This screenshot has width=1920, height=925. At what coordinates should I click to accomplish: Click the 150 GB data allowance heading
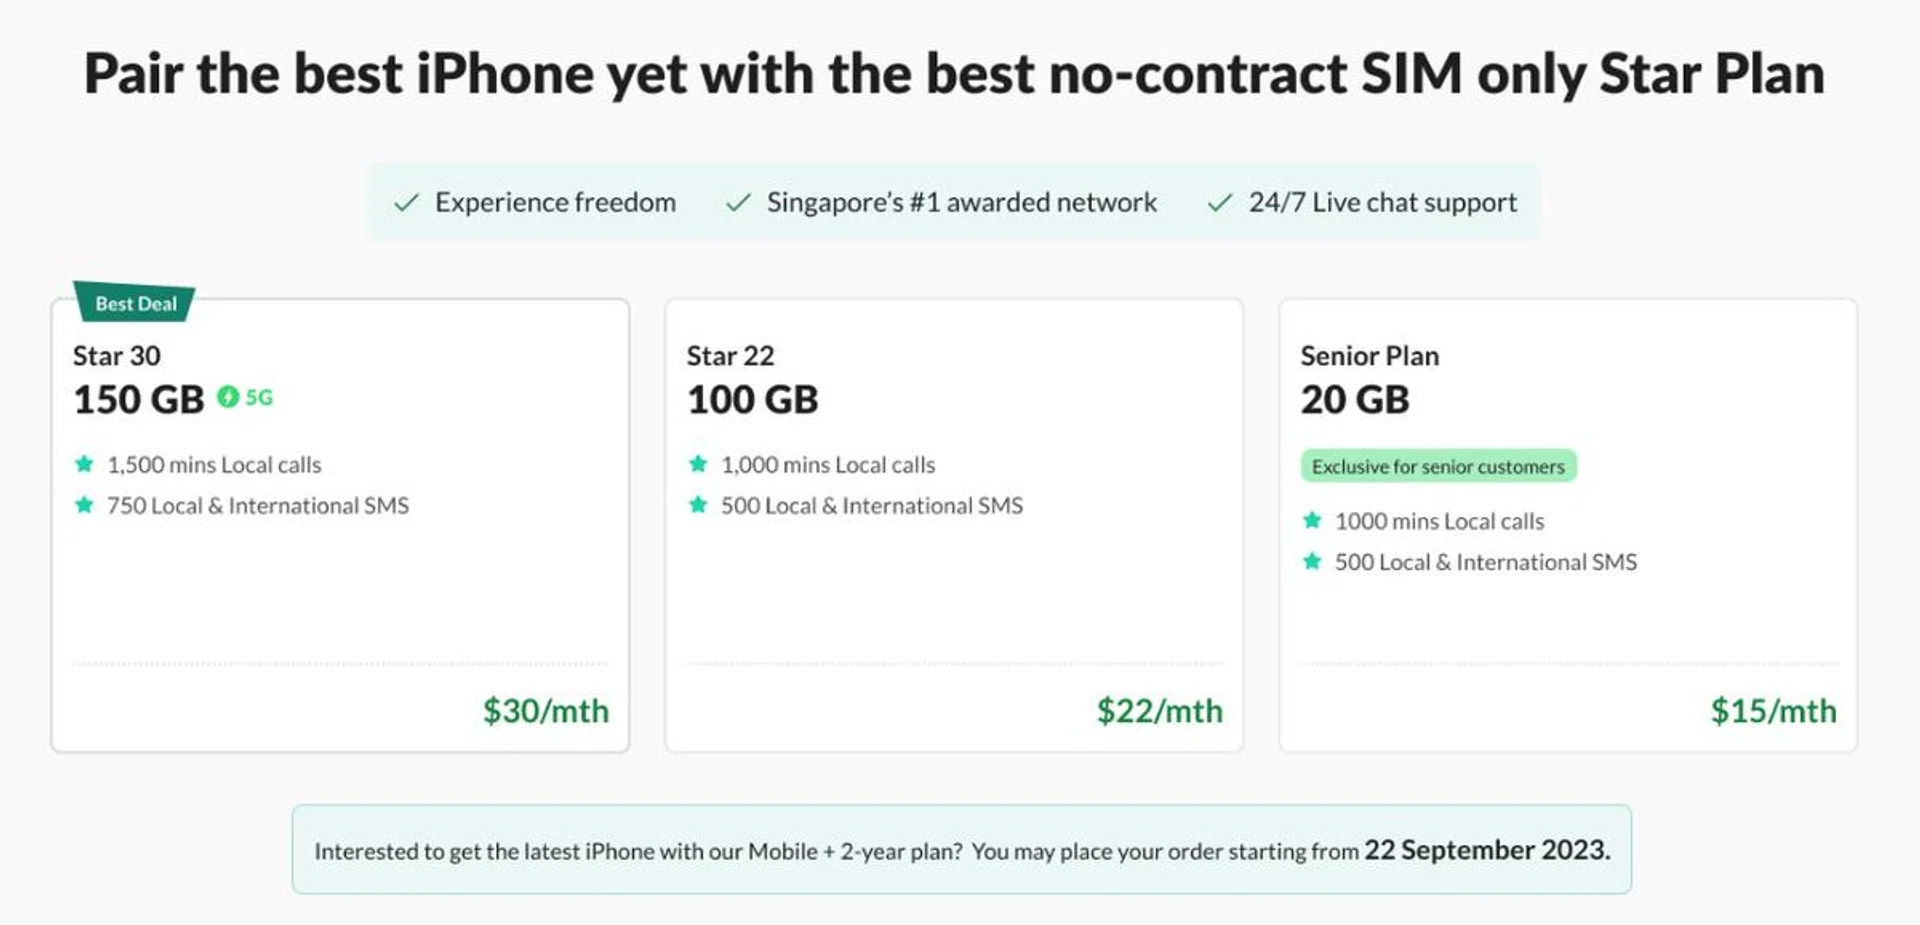138,399
